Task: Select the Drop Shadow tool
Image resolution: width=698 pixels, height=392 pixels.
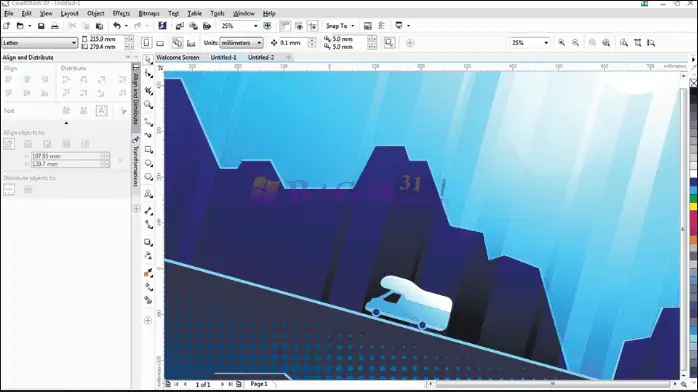Action: click(x=148, y=242)
